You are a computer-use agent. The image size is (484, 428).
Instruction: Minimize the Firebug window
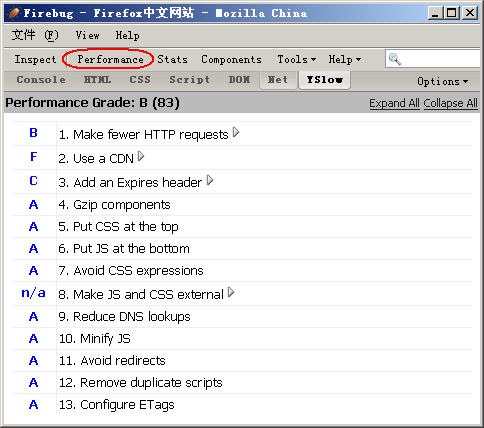pyautogui.click(x=435, y=13)
